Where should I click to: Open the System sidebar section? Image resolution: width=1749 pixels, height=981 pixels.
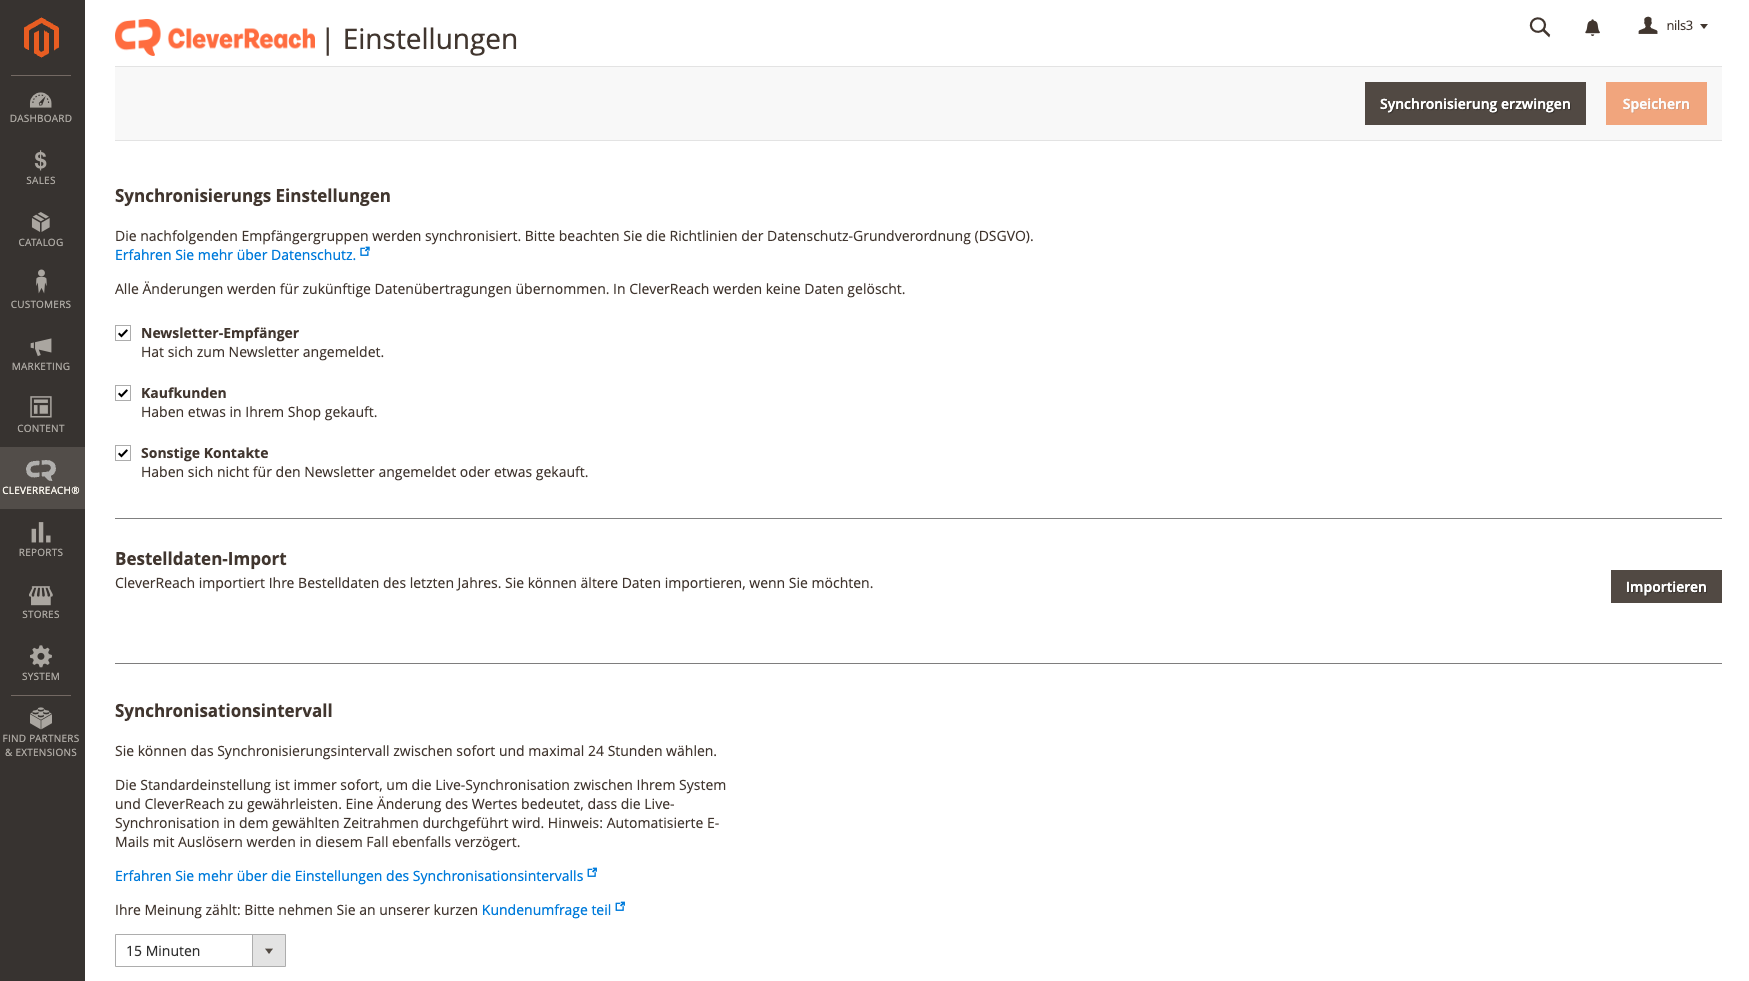click(x=41, y=664)
